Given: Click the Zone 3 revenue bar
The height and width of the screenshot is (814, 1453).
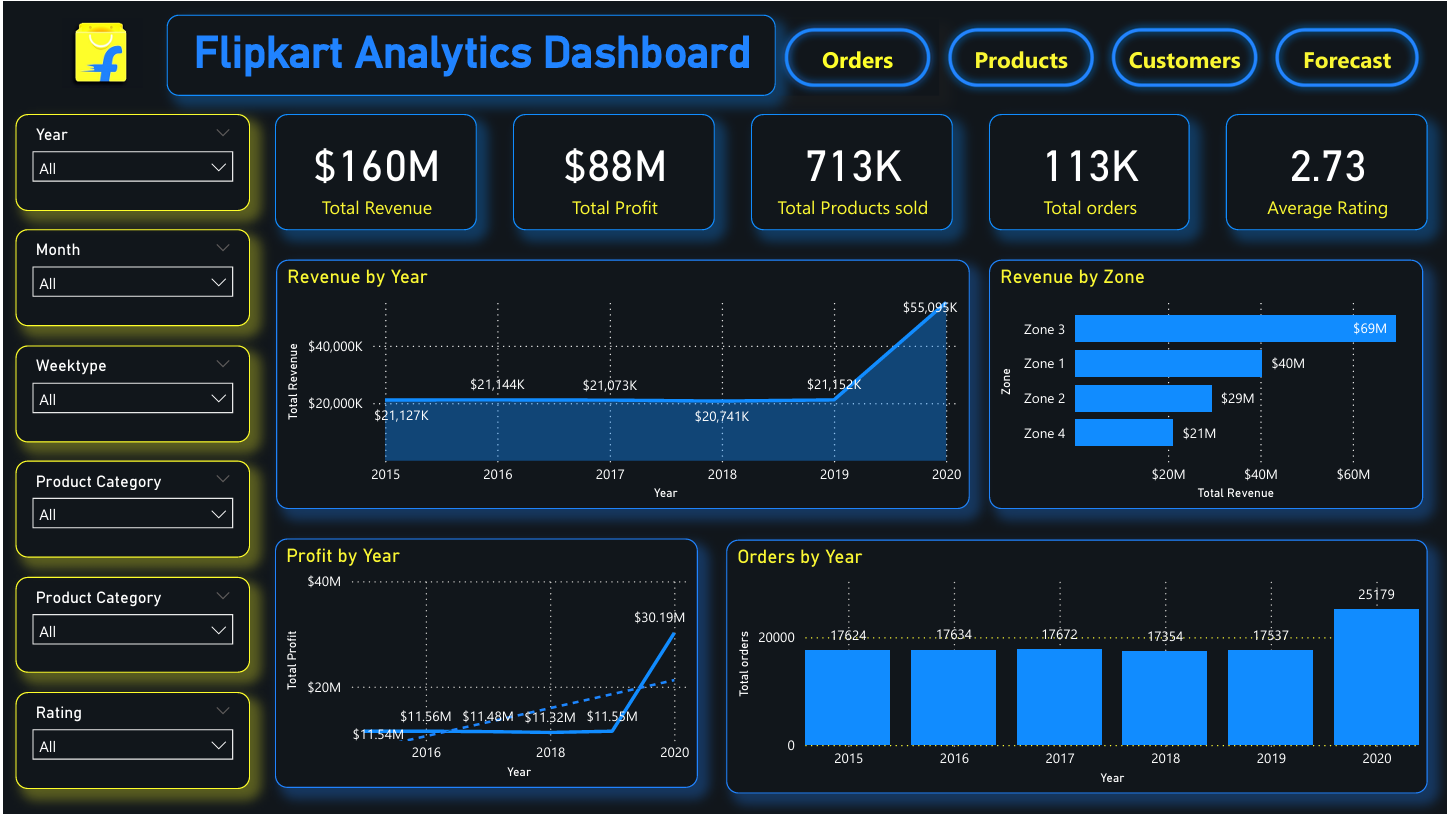Looking at the screenshot, I should point(1235,328).
